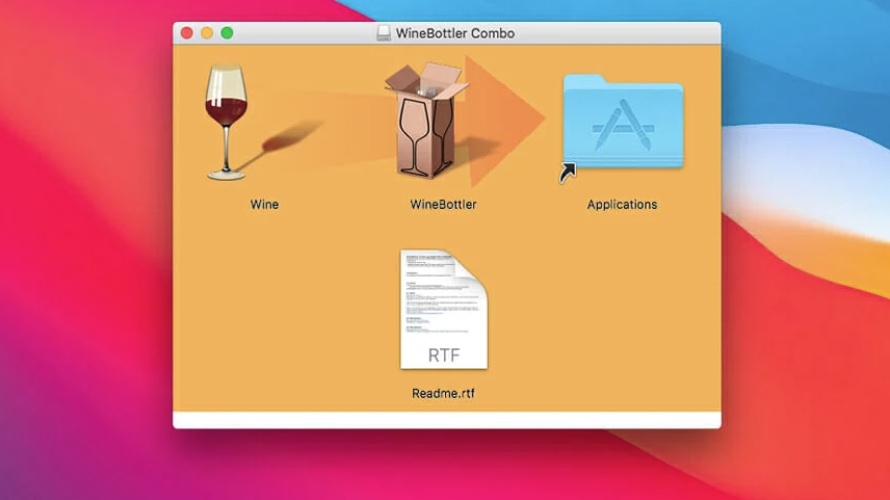
Task: Close the WineBottler Combo window
Action: pos(187,33)
